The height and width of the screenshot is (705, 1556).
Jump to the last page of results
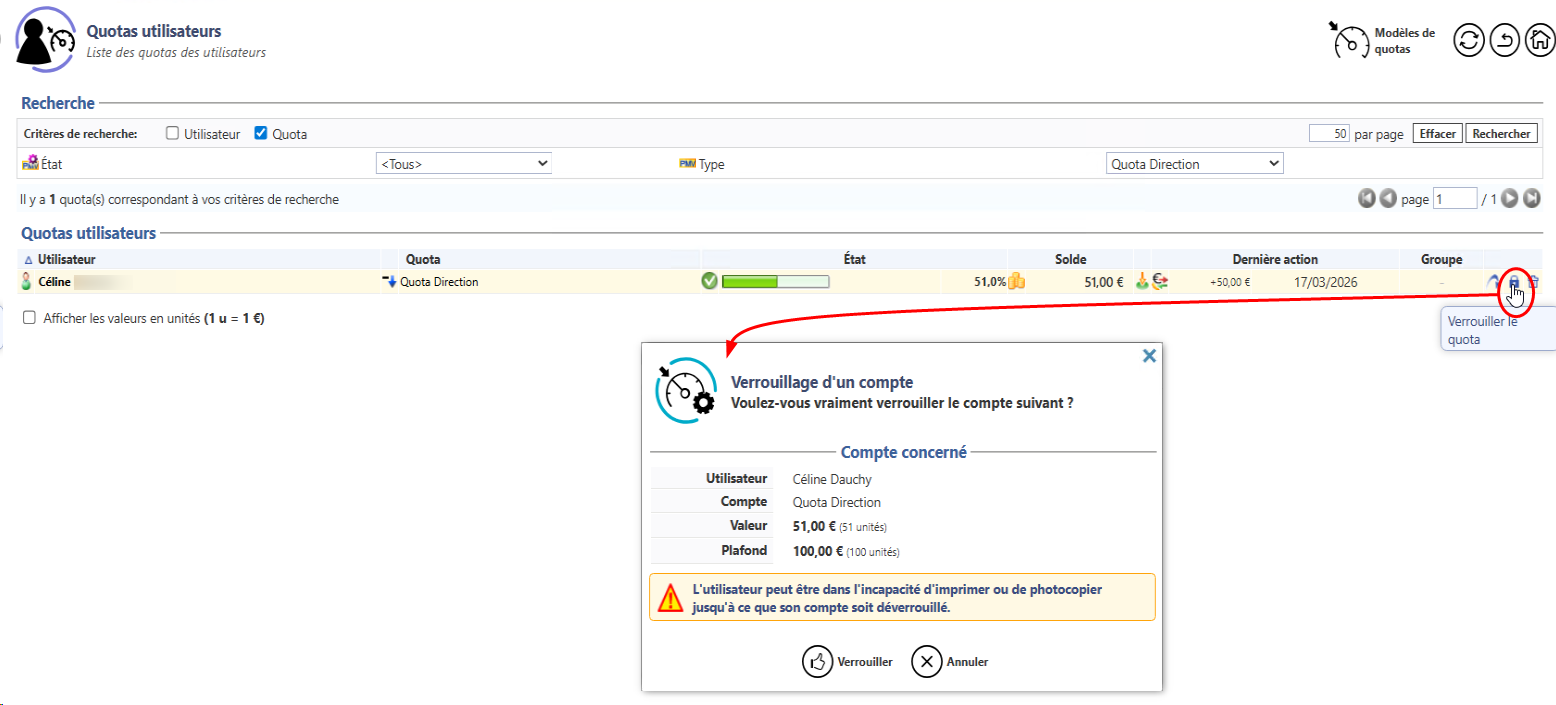[1532, 199]
